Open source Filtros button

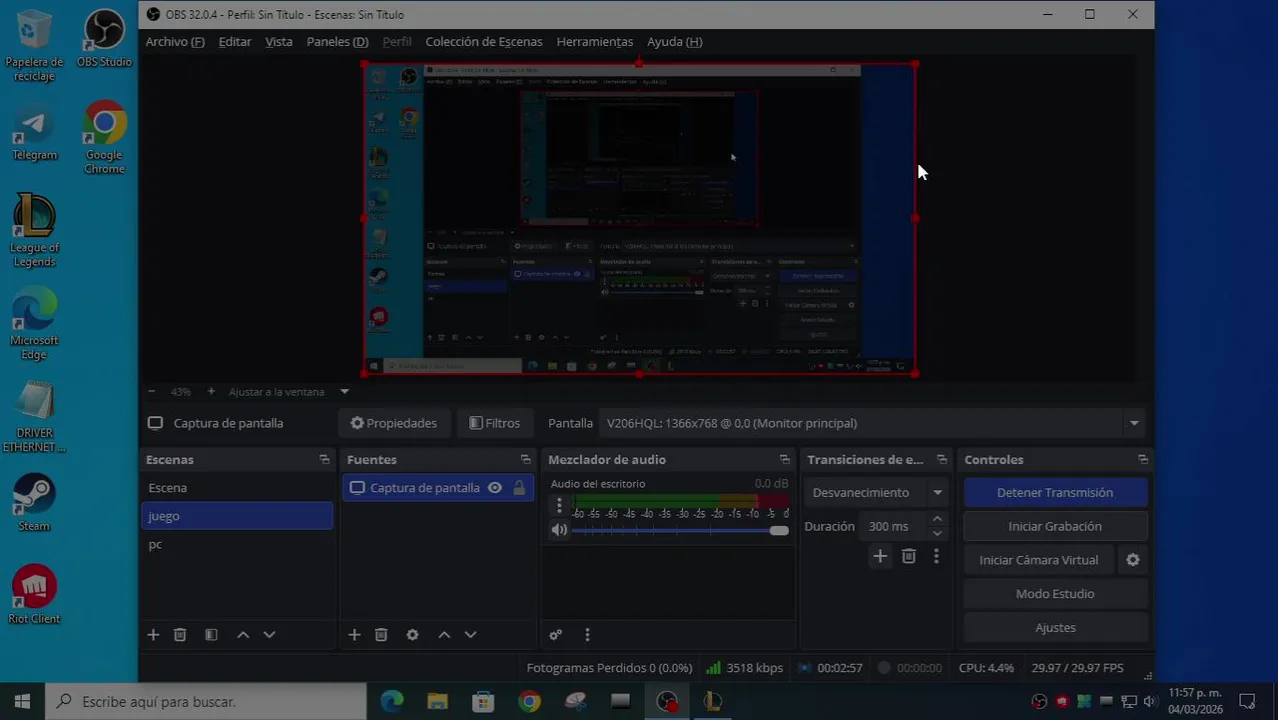(x=495, y=423)
